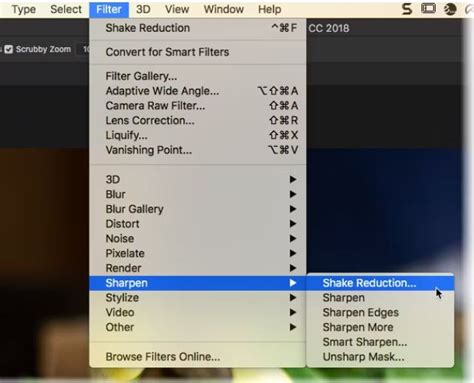
Task: Open the Help menu
Action: click(269, 9)
